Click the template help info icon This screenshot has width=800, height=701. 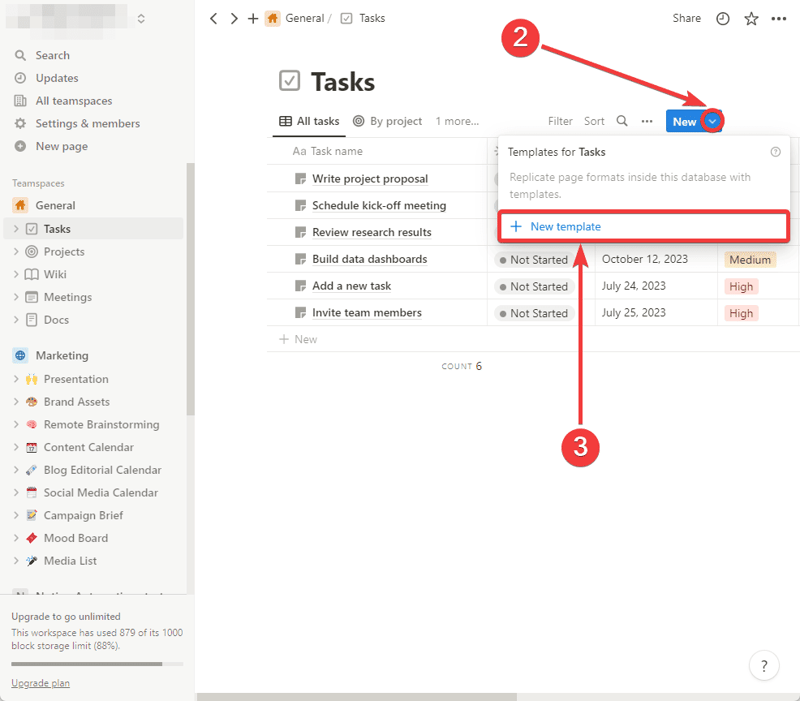(x=775, y=152)
